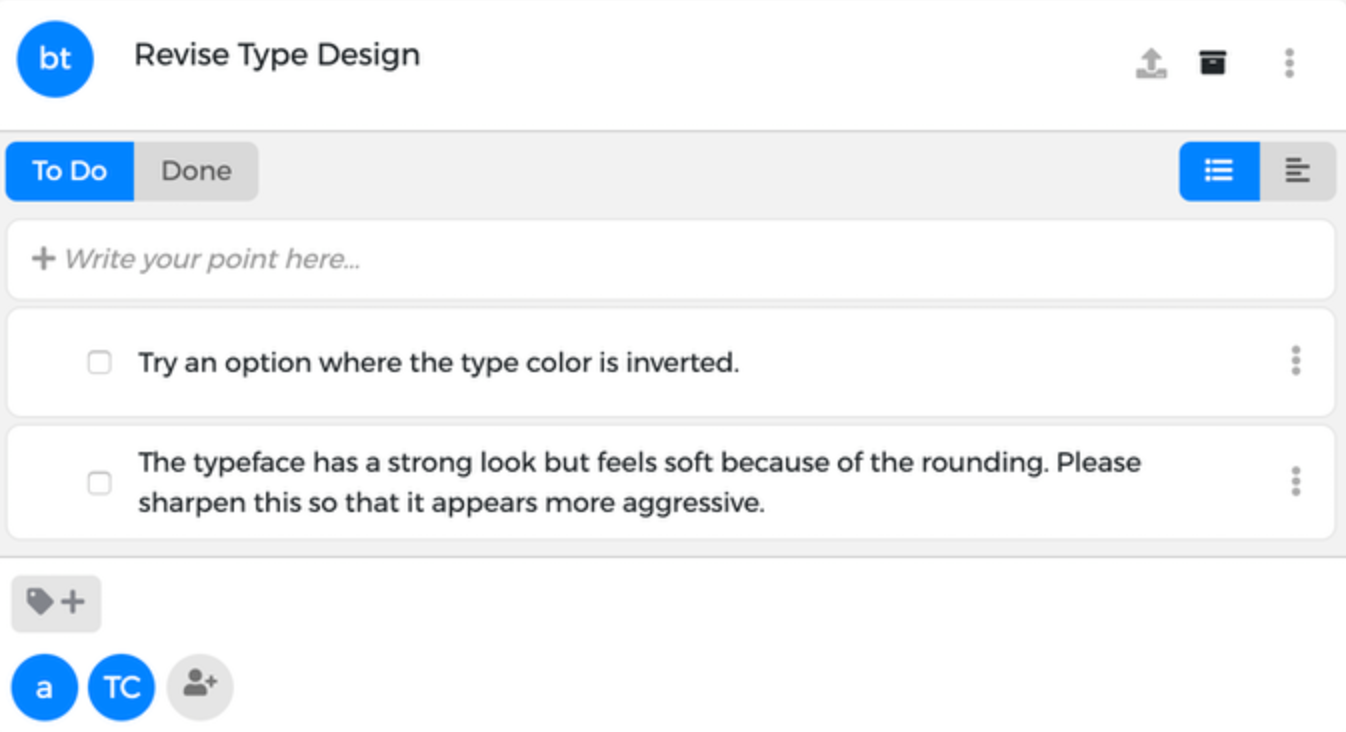Click the plus icon beside the point field
The height and width of the screenshot is (732, 1346).
tap(42, 260)
